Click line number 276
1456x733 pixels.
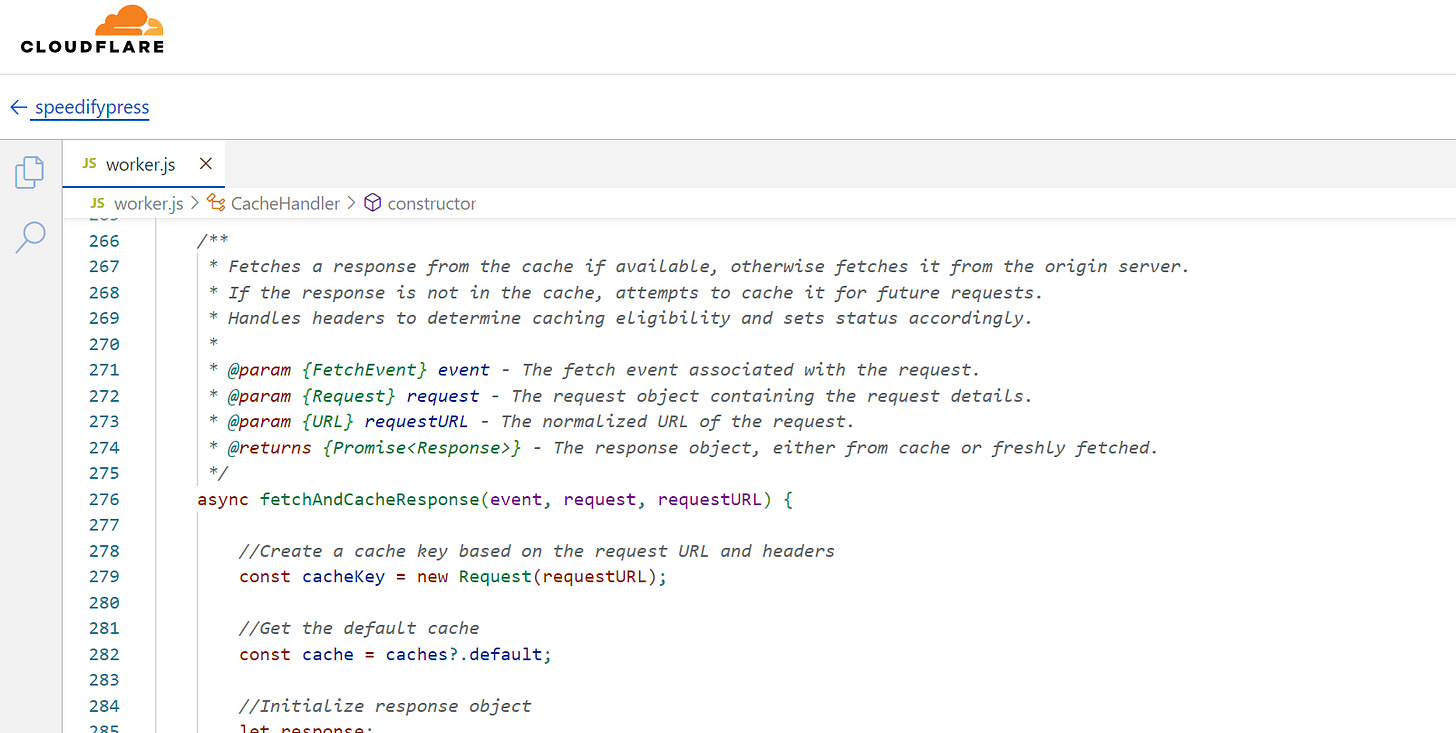click(104, 499)
